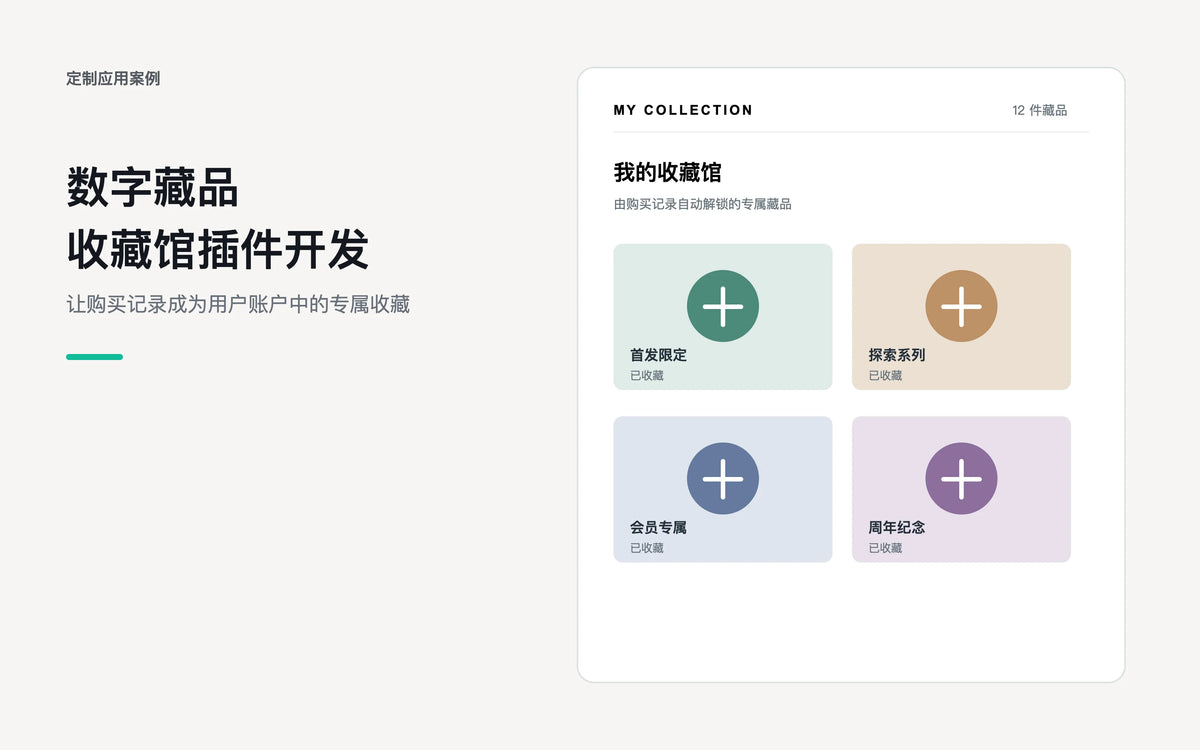
Task: Click the MY COLLECTION header text
Action: (x=683, y=110)
